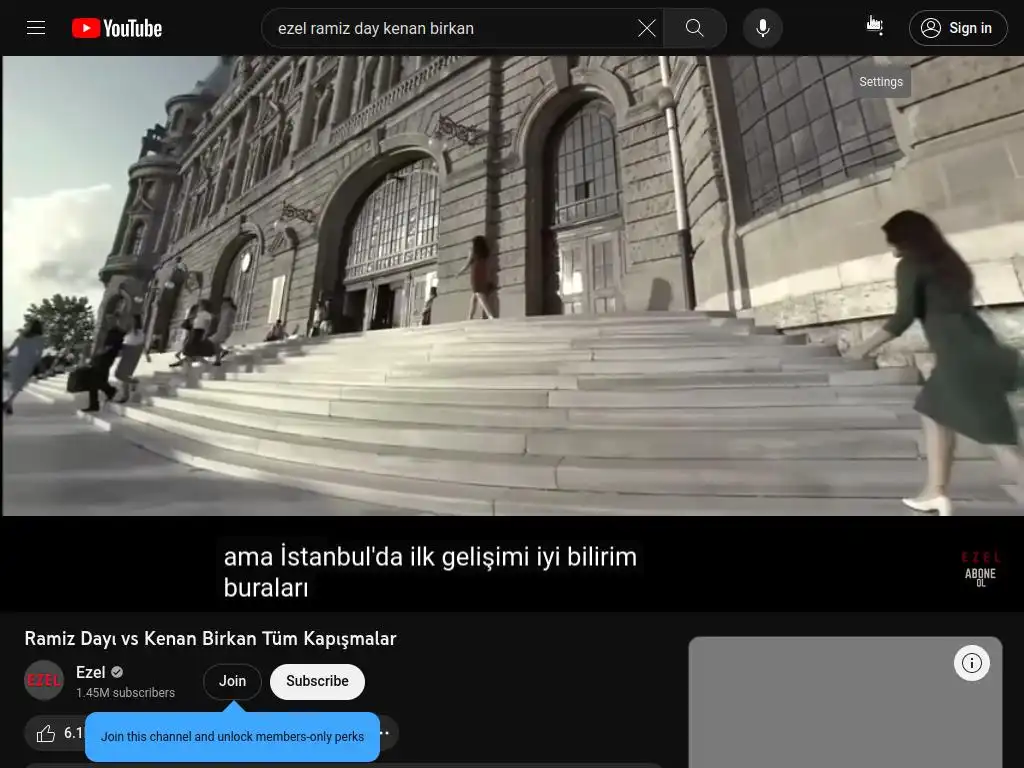Click the video title Ramiz Dayı vs Kenan Birkan
1024x768 pixels.
click(210, 638)
